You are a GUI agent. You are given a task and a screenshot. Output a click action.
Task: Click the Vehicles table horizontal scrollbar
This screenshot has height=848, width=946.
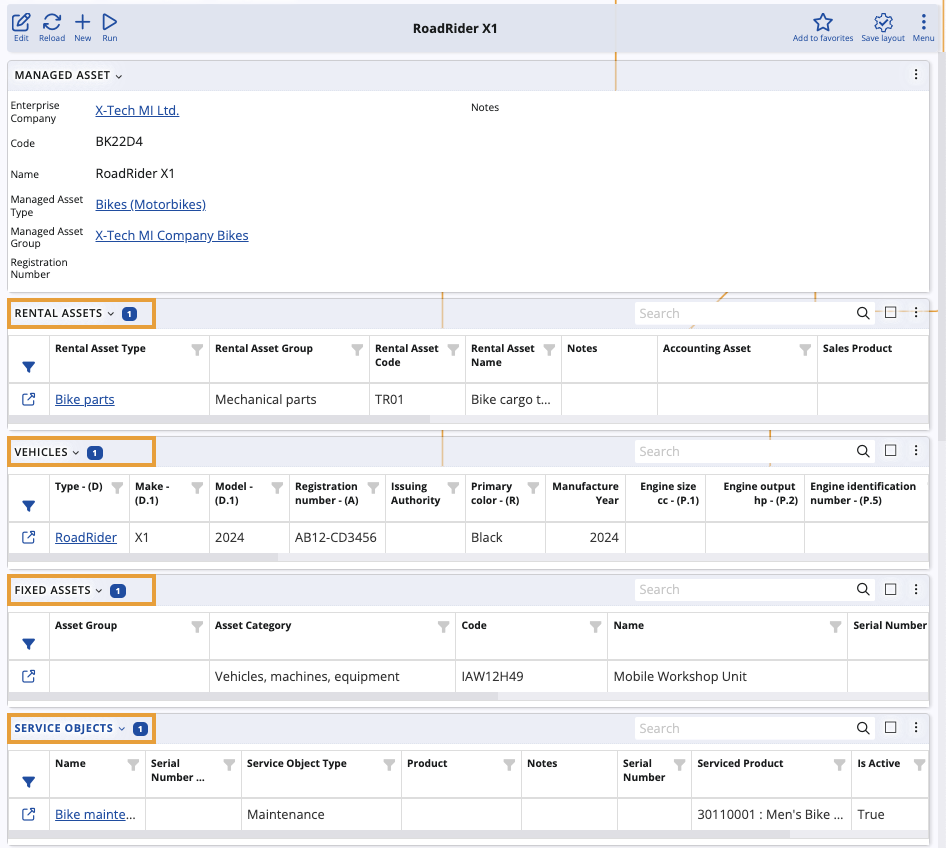pyautogui.click(x=143, y=557)
